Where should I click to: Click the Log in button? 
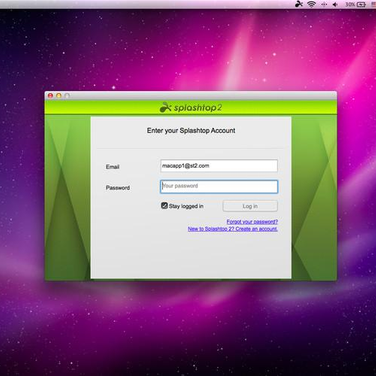click(x=250, y=206)
